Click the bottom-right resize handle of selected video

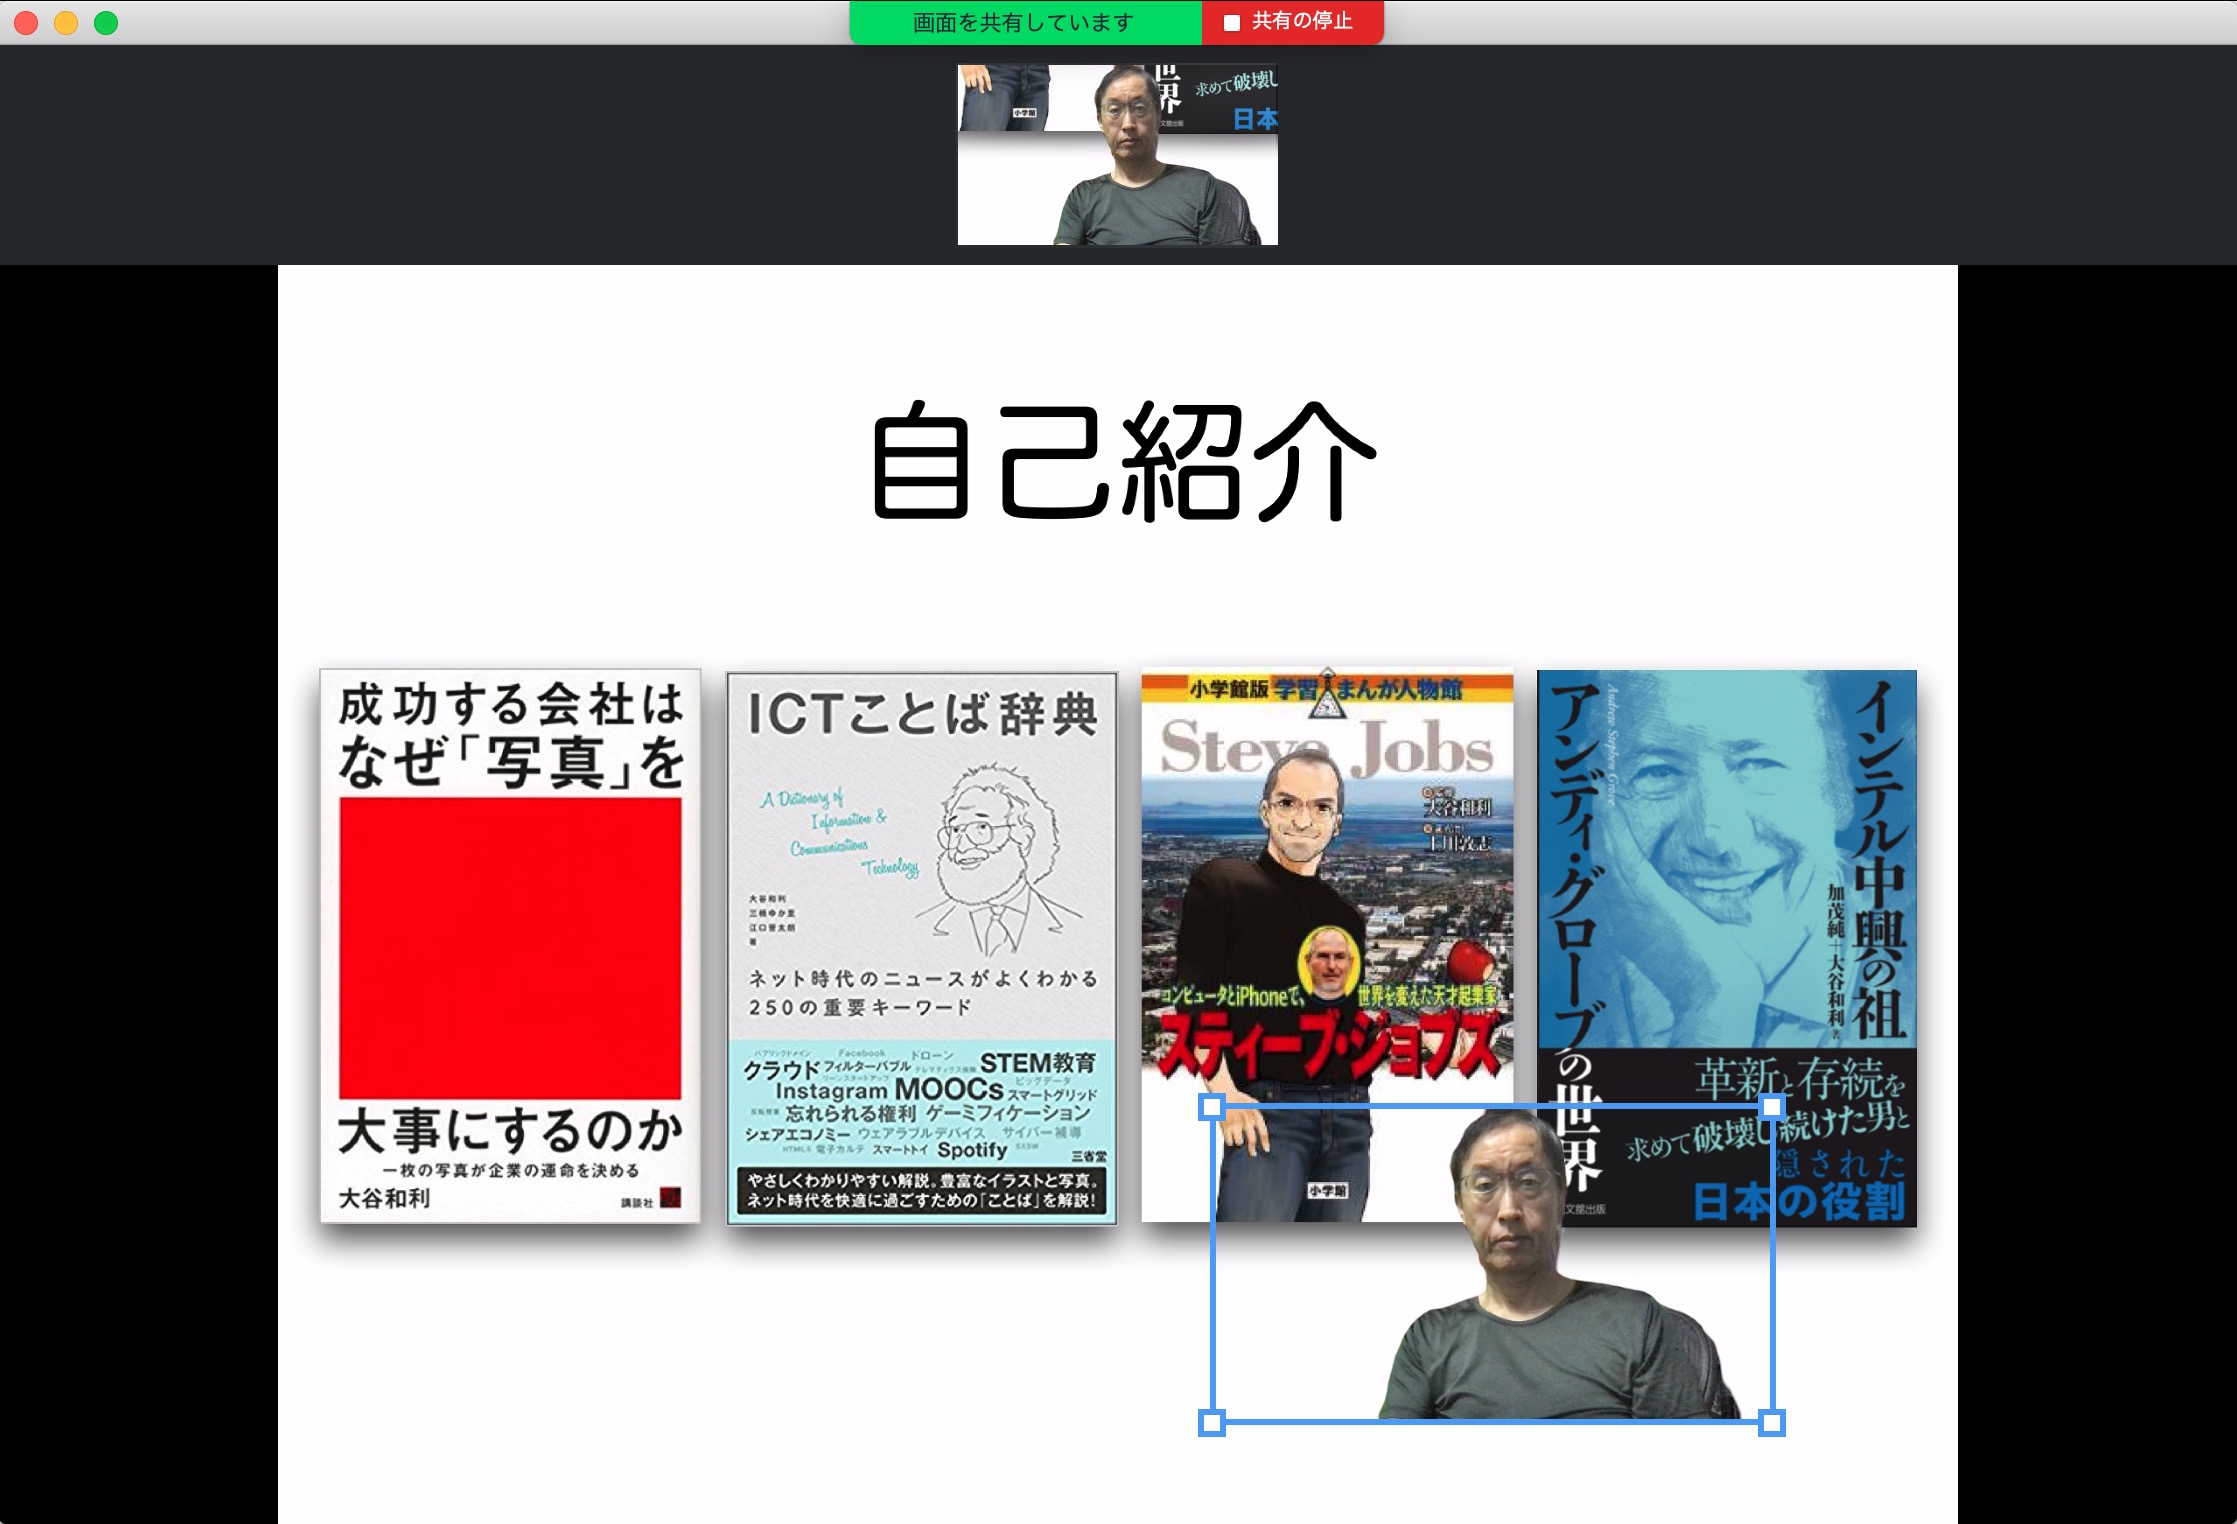(1772, 1422)
